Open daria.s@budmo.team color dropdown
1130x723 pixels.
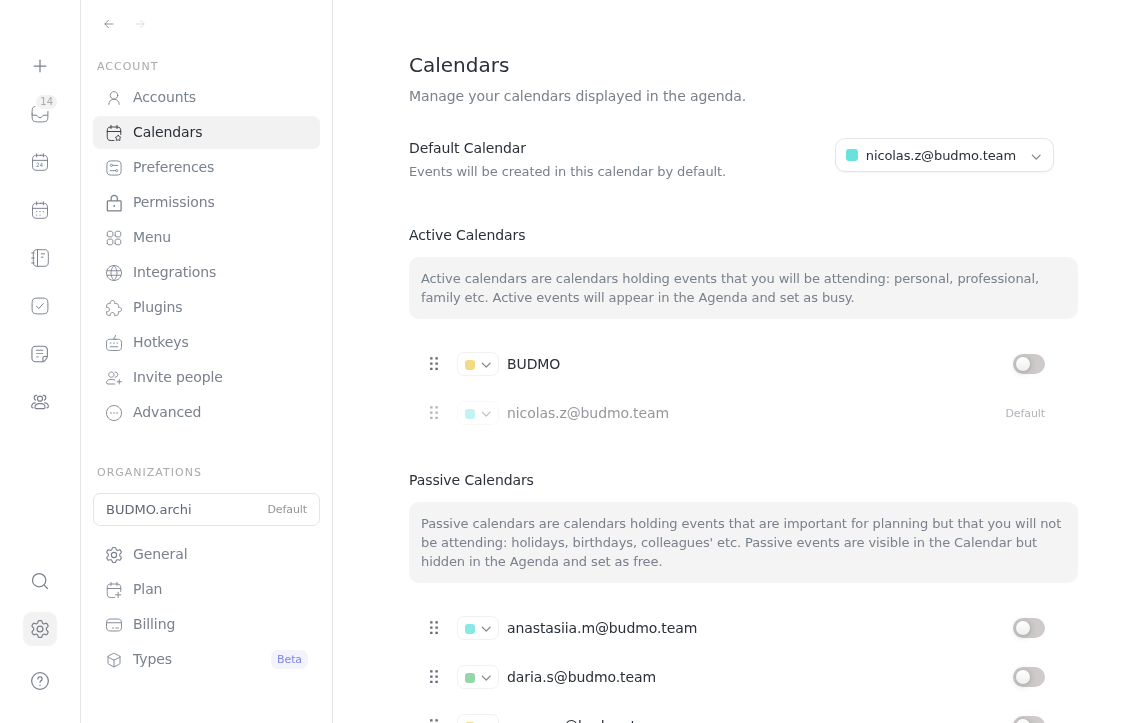pos(478,677)
